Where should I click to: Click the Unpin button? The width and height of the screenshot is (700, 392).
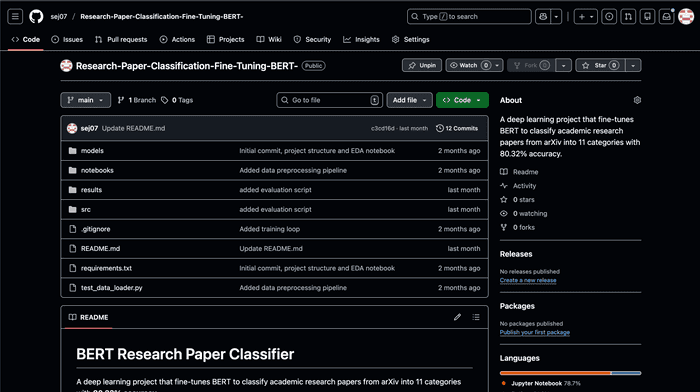tap(422, 65)
